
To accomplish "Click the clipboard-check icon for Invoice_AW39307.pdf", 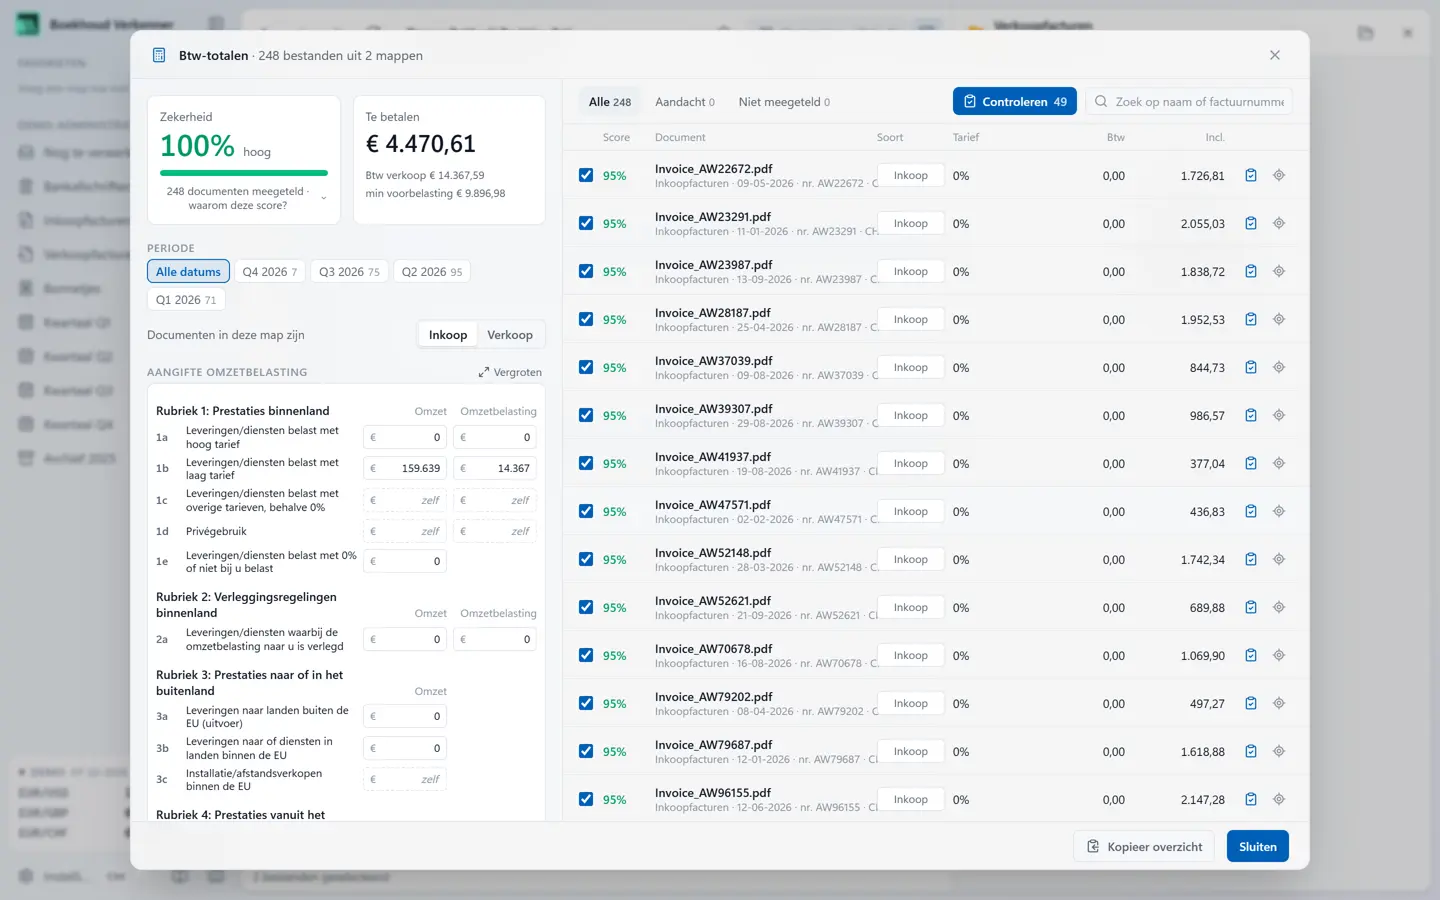I will click(1251, 415).
